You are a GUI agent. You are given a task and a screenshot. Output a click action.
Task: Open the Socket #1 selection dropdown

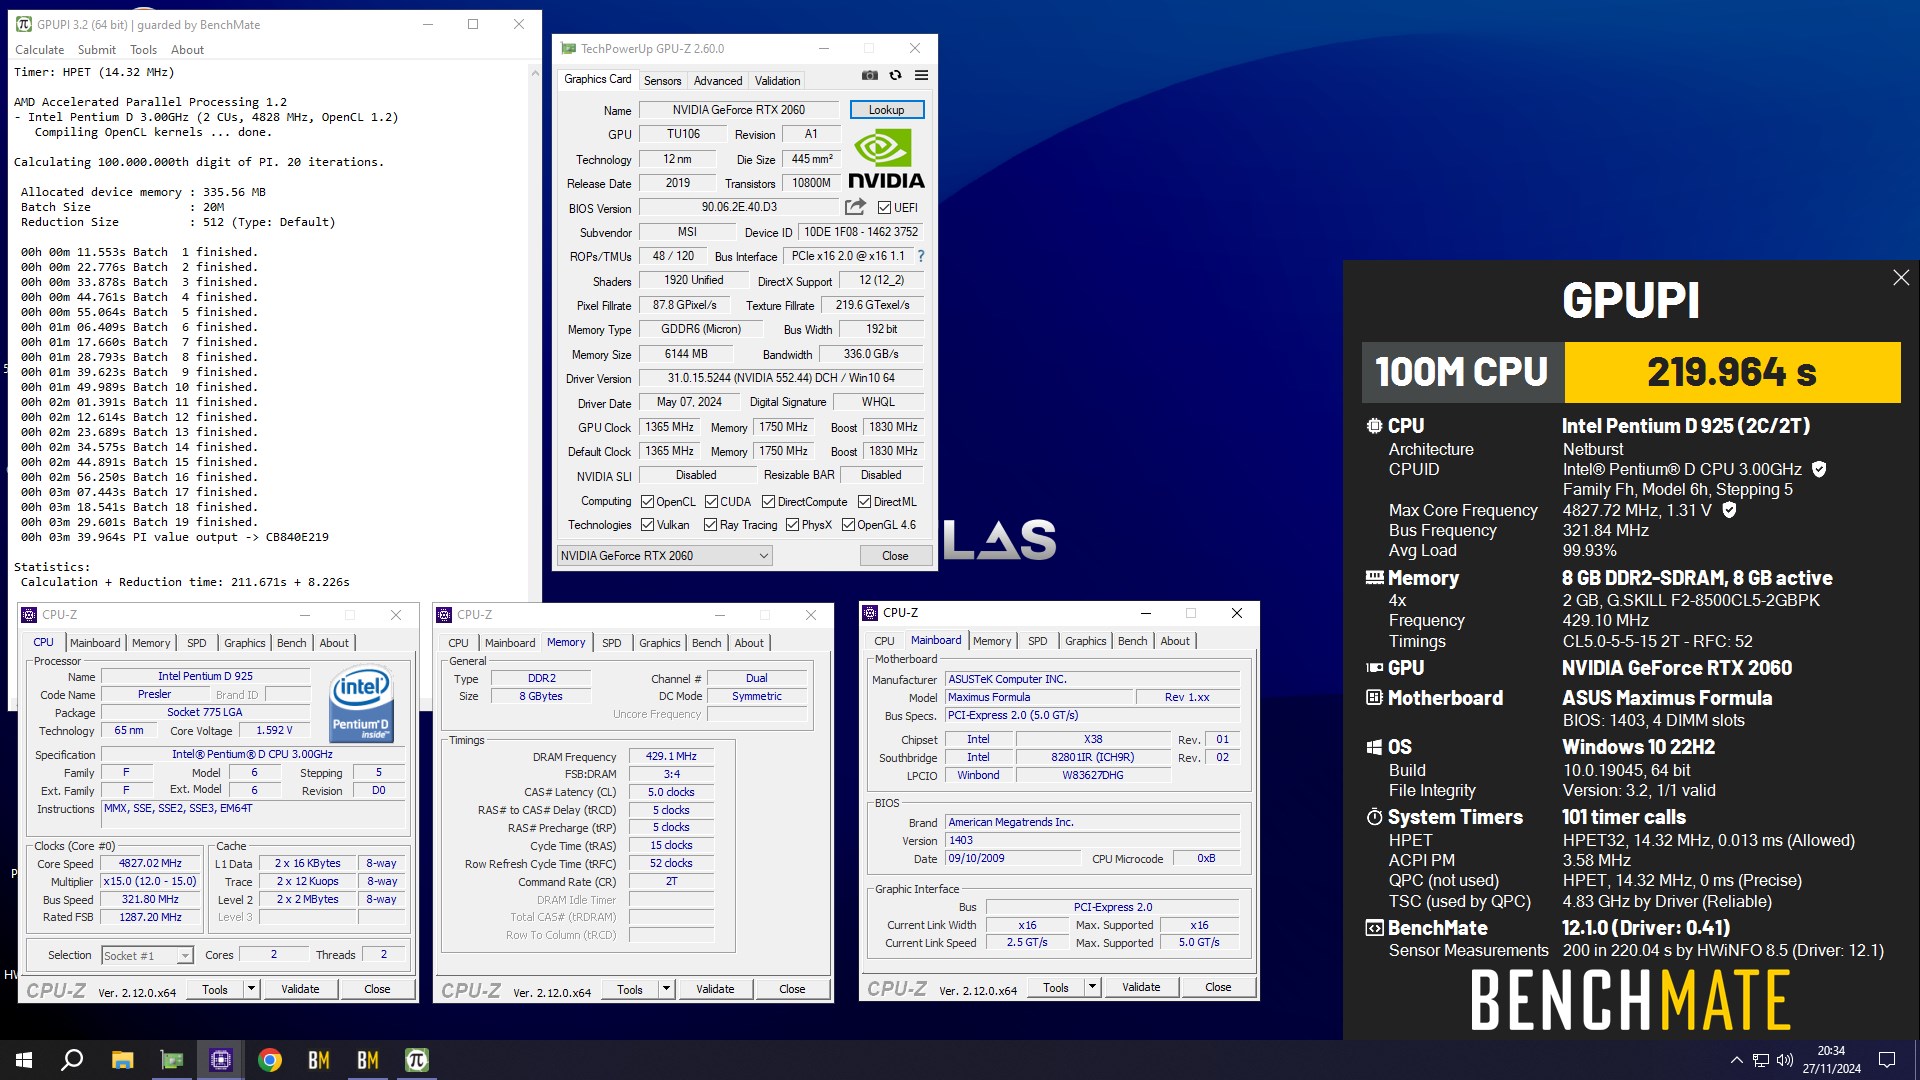click(x=147, y=956)
